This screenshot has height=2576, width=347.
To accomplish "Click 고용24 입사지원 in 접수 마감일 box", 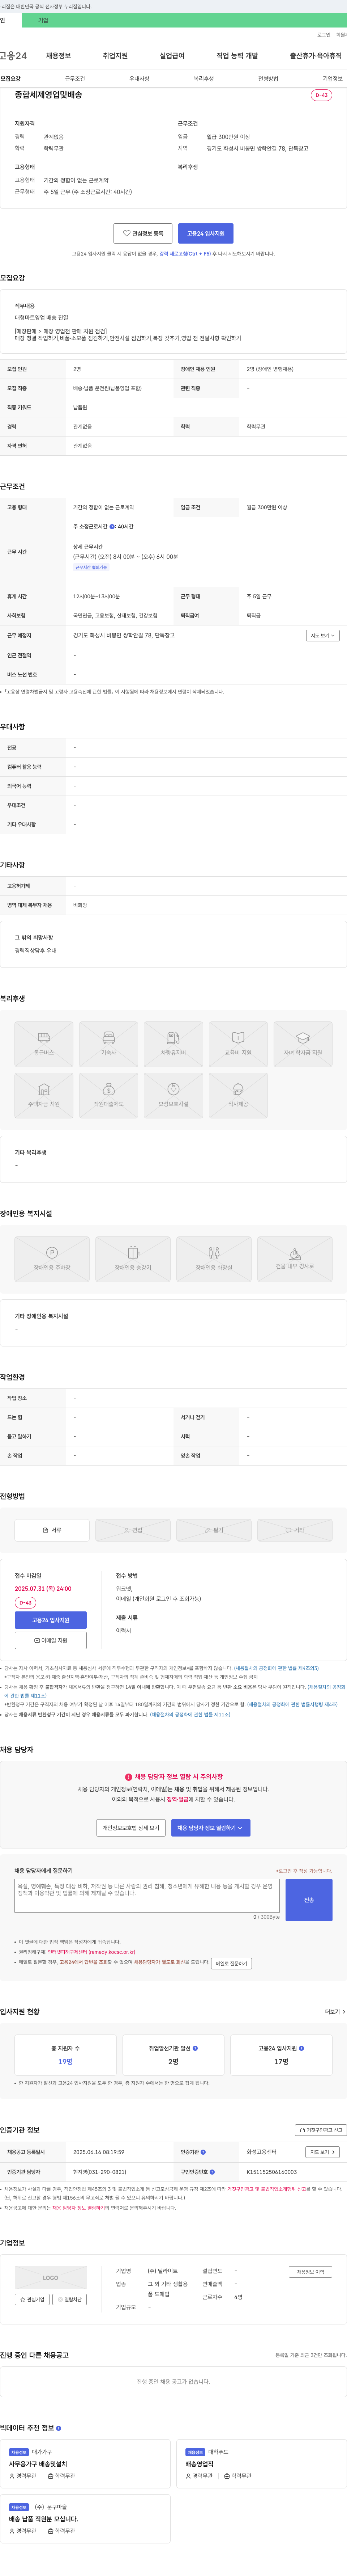I will [51, 1620].
